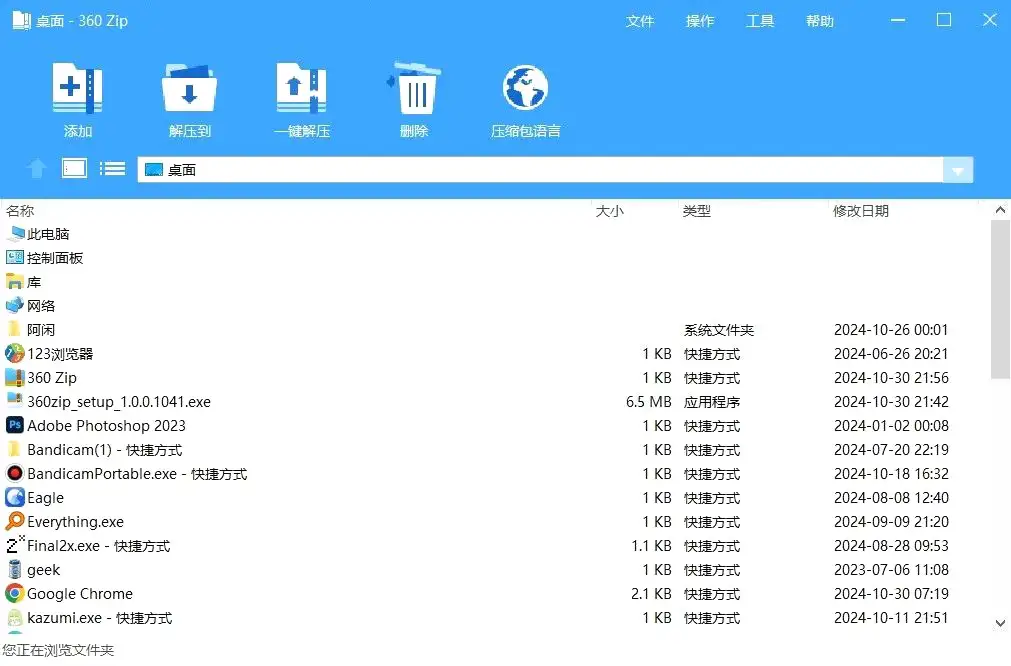
Task: Click the date 2024-01-02 00:08
Action: coord(891,426)
